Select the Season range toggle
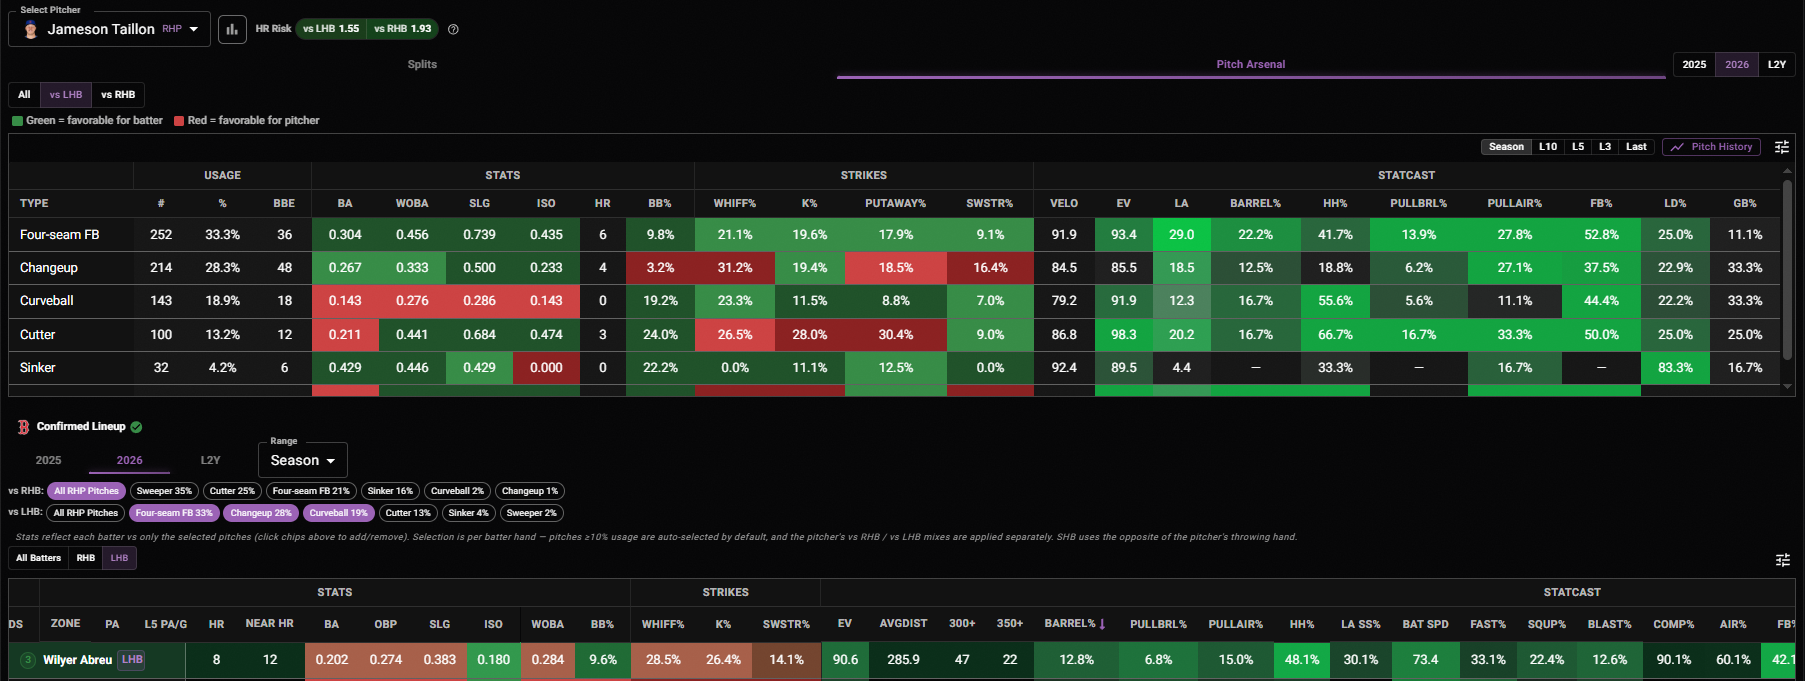 click(x=1506, y=147)
